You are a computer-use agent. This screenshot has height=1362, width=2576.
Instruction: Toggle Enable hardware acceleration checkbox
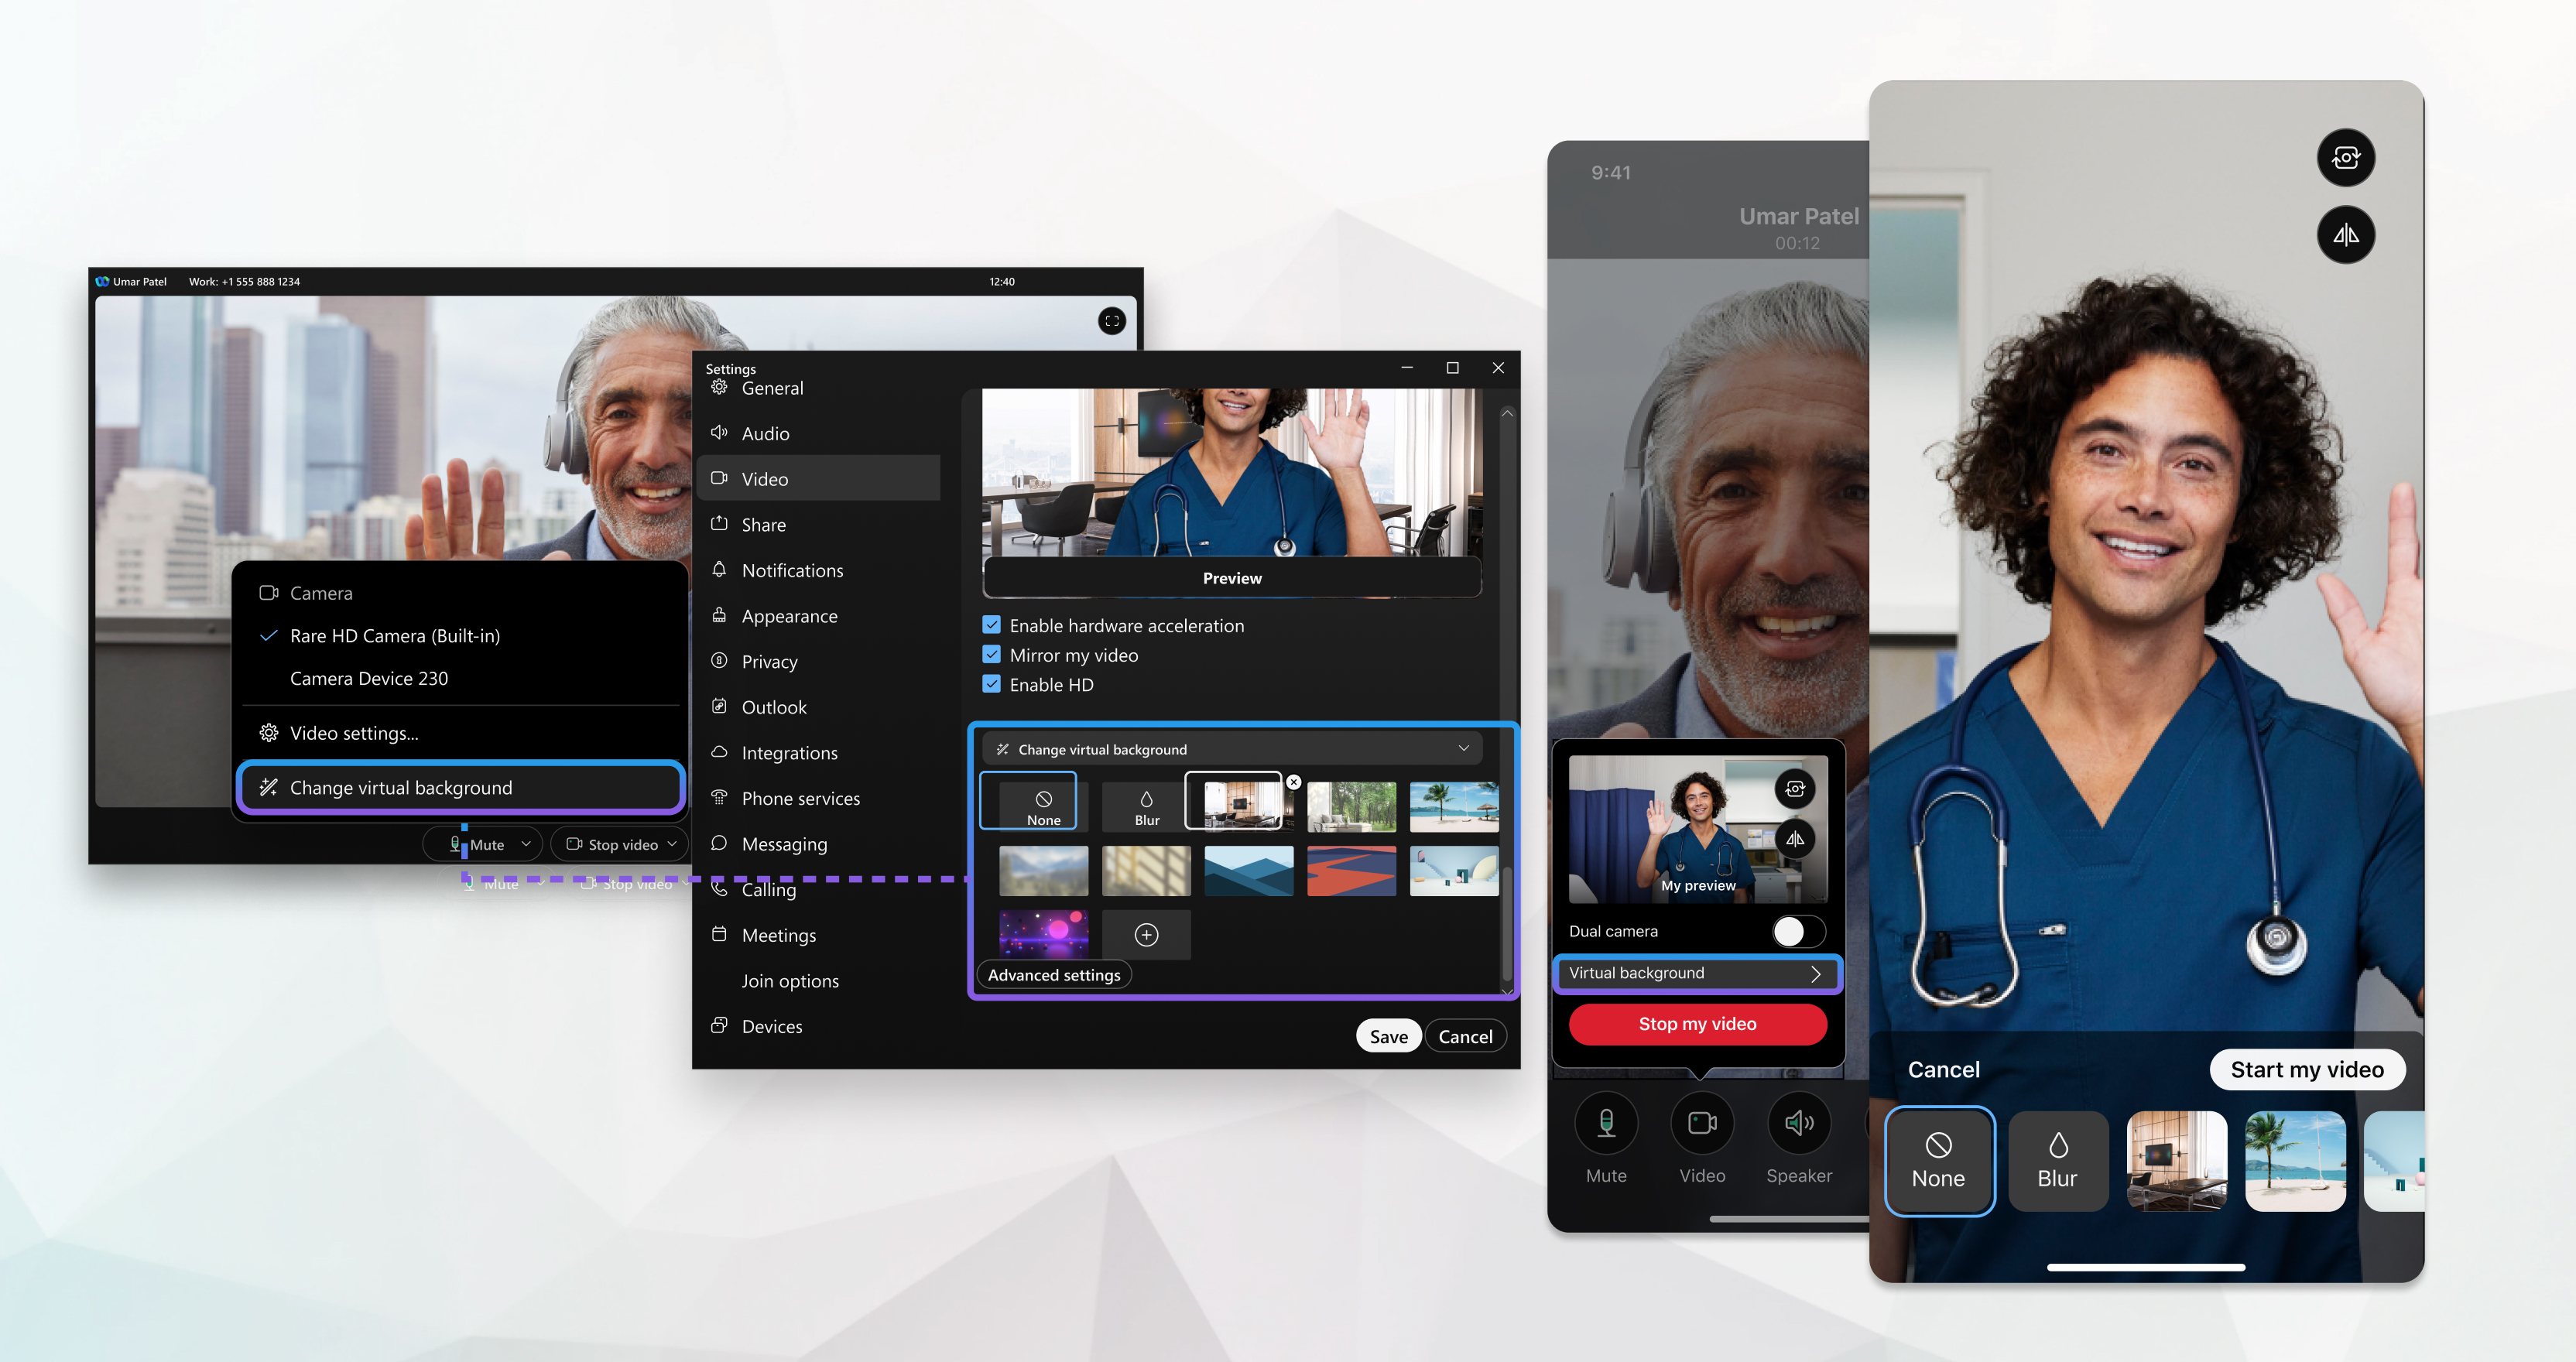(990, 625)
